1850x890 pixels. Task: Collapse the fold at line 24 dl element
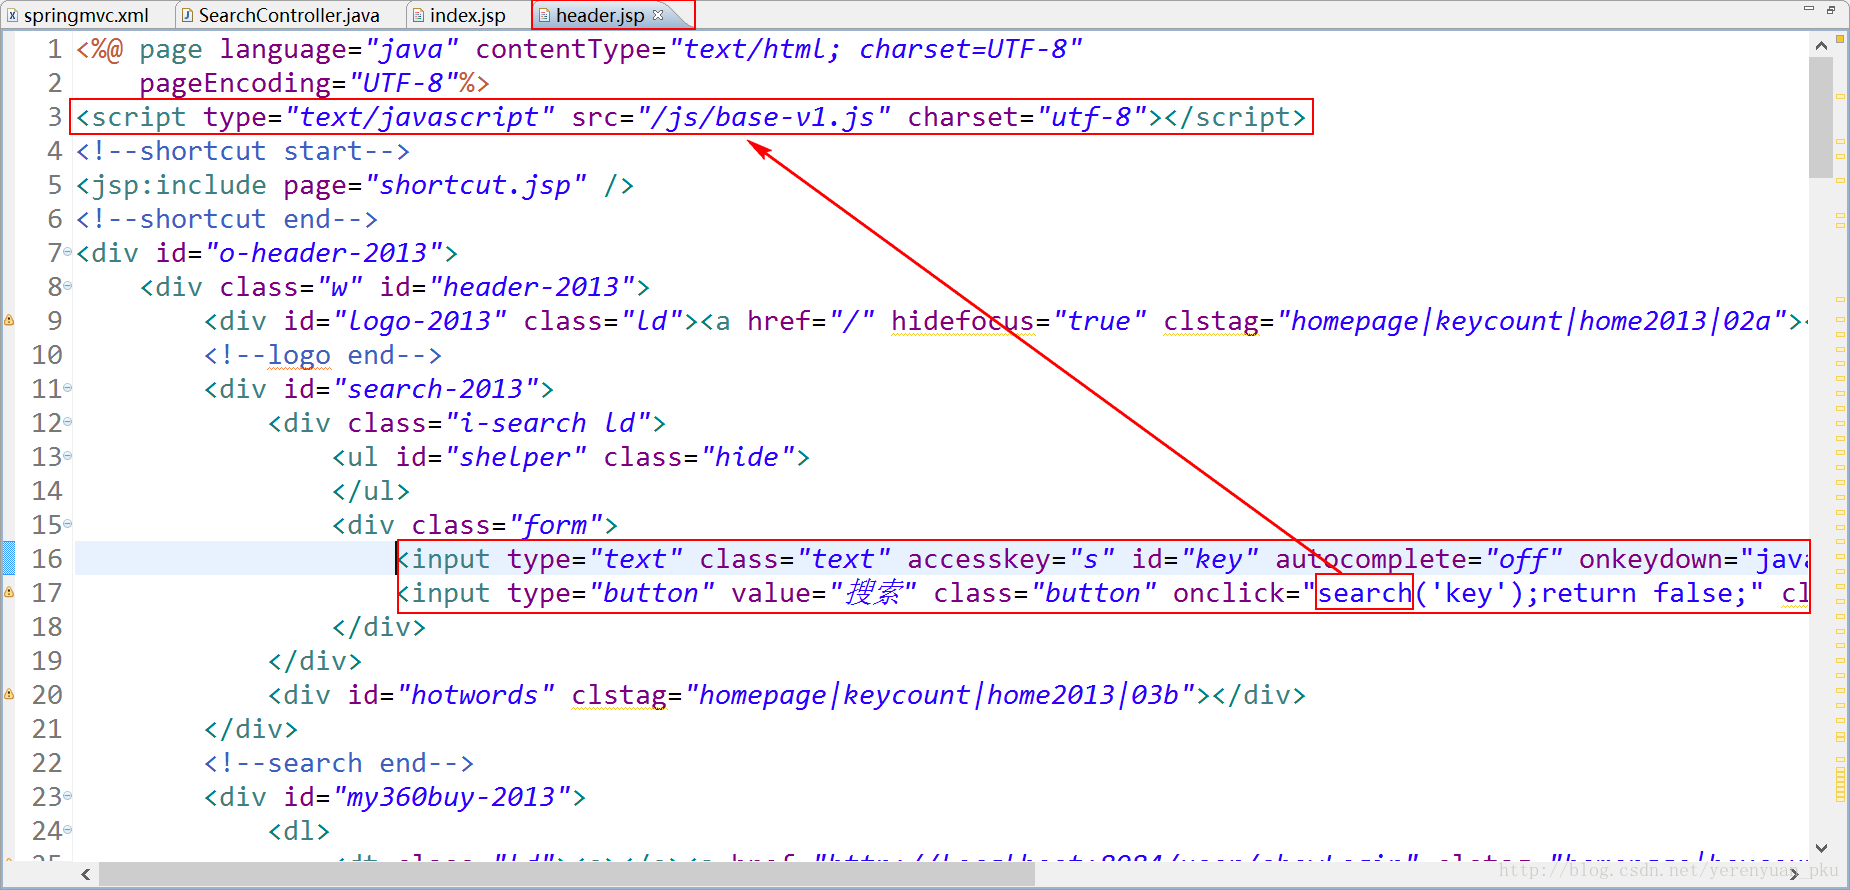[67, 830]
